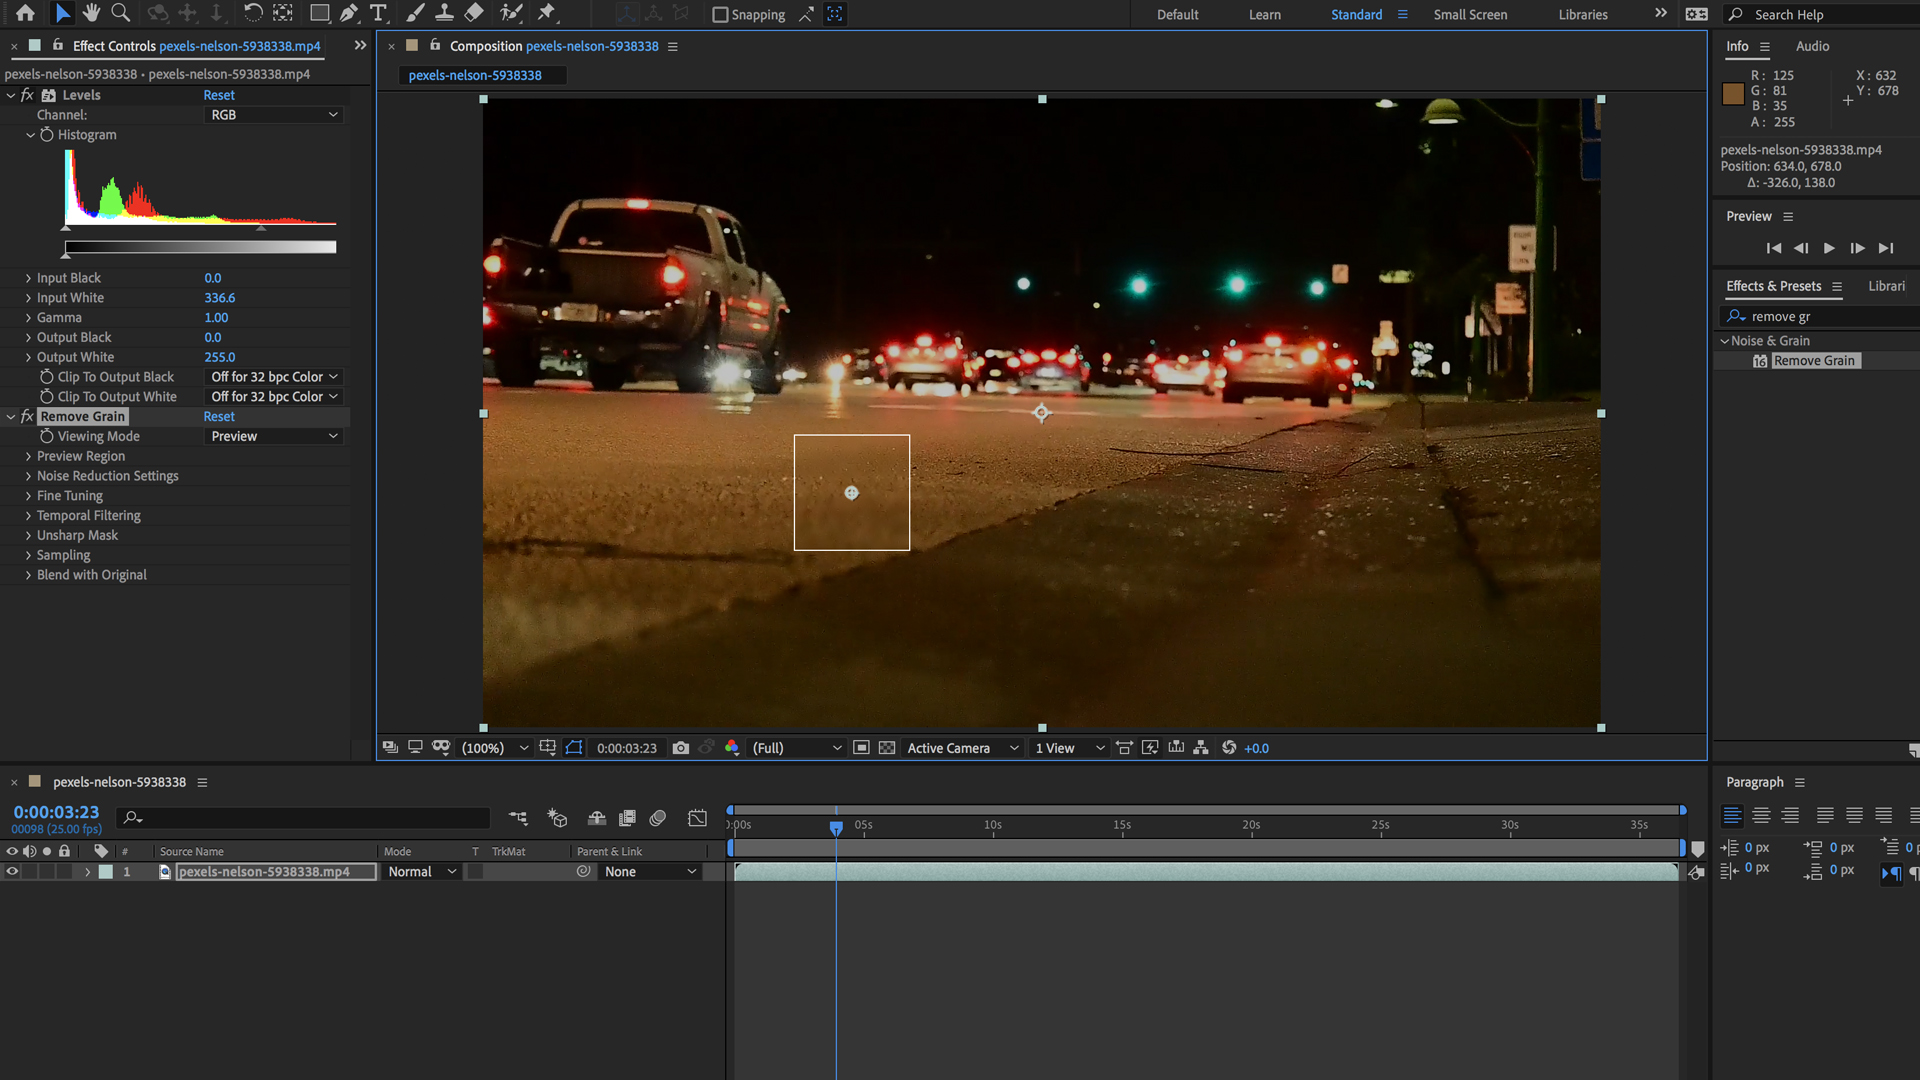Reset the Remove Grain effect
1920x1080 pixels.
219,416
